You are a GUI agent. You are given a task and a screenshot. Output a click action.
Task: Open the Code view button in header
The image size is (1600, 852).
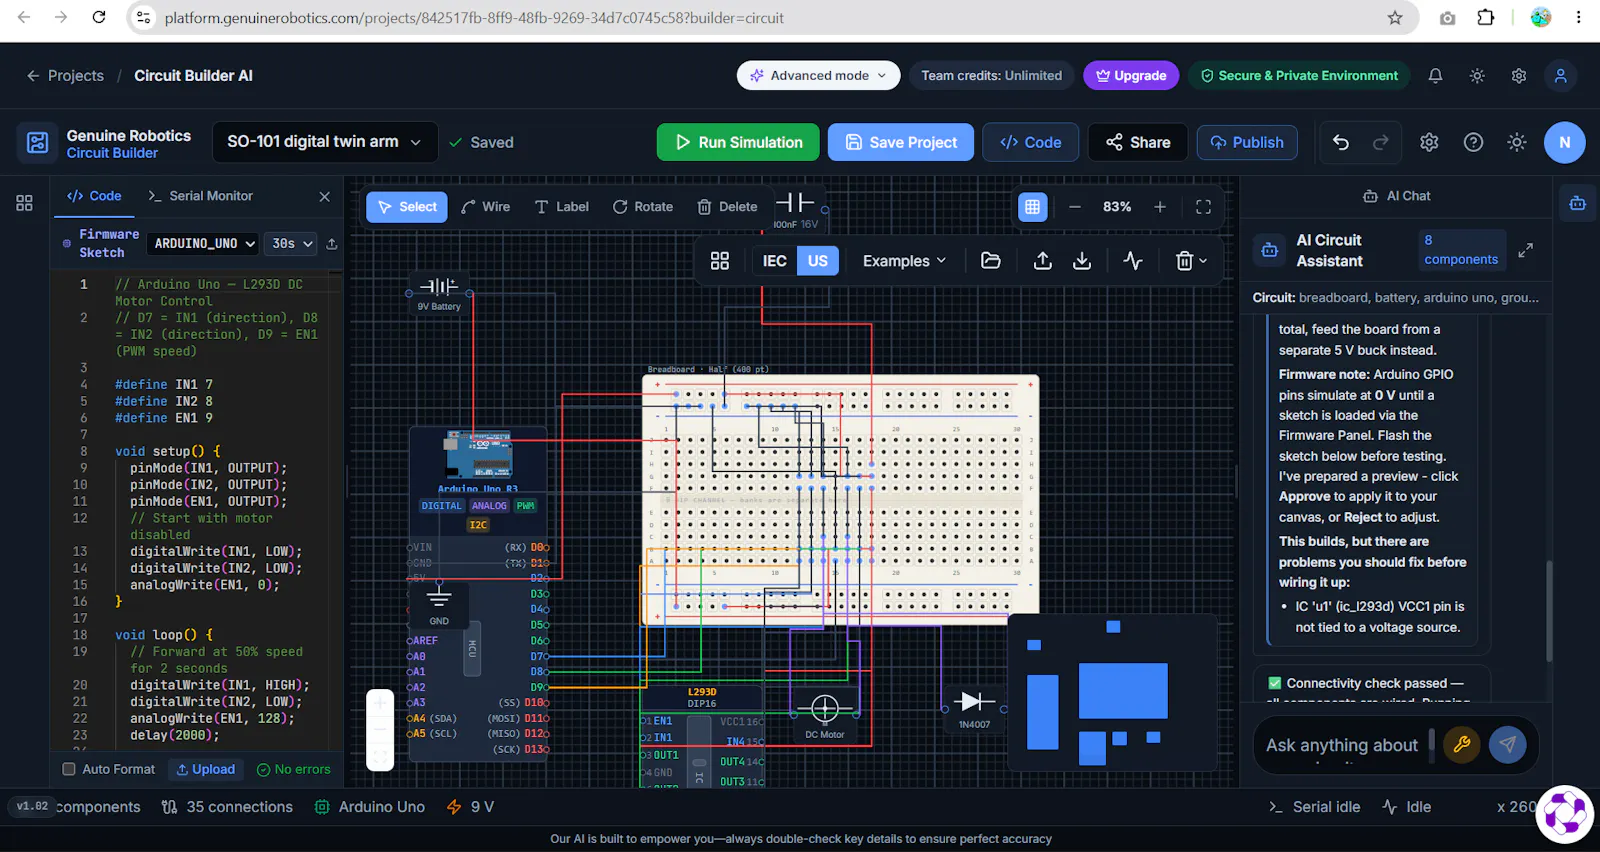point(1031,142)
